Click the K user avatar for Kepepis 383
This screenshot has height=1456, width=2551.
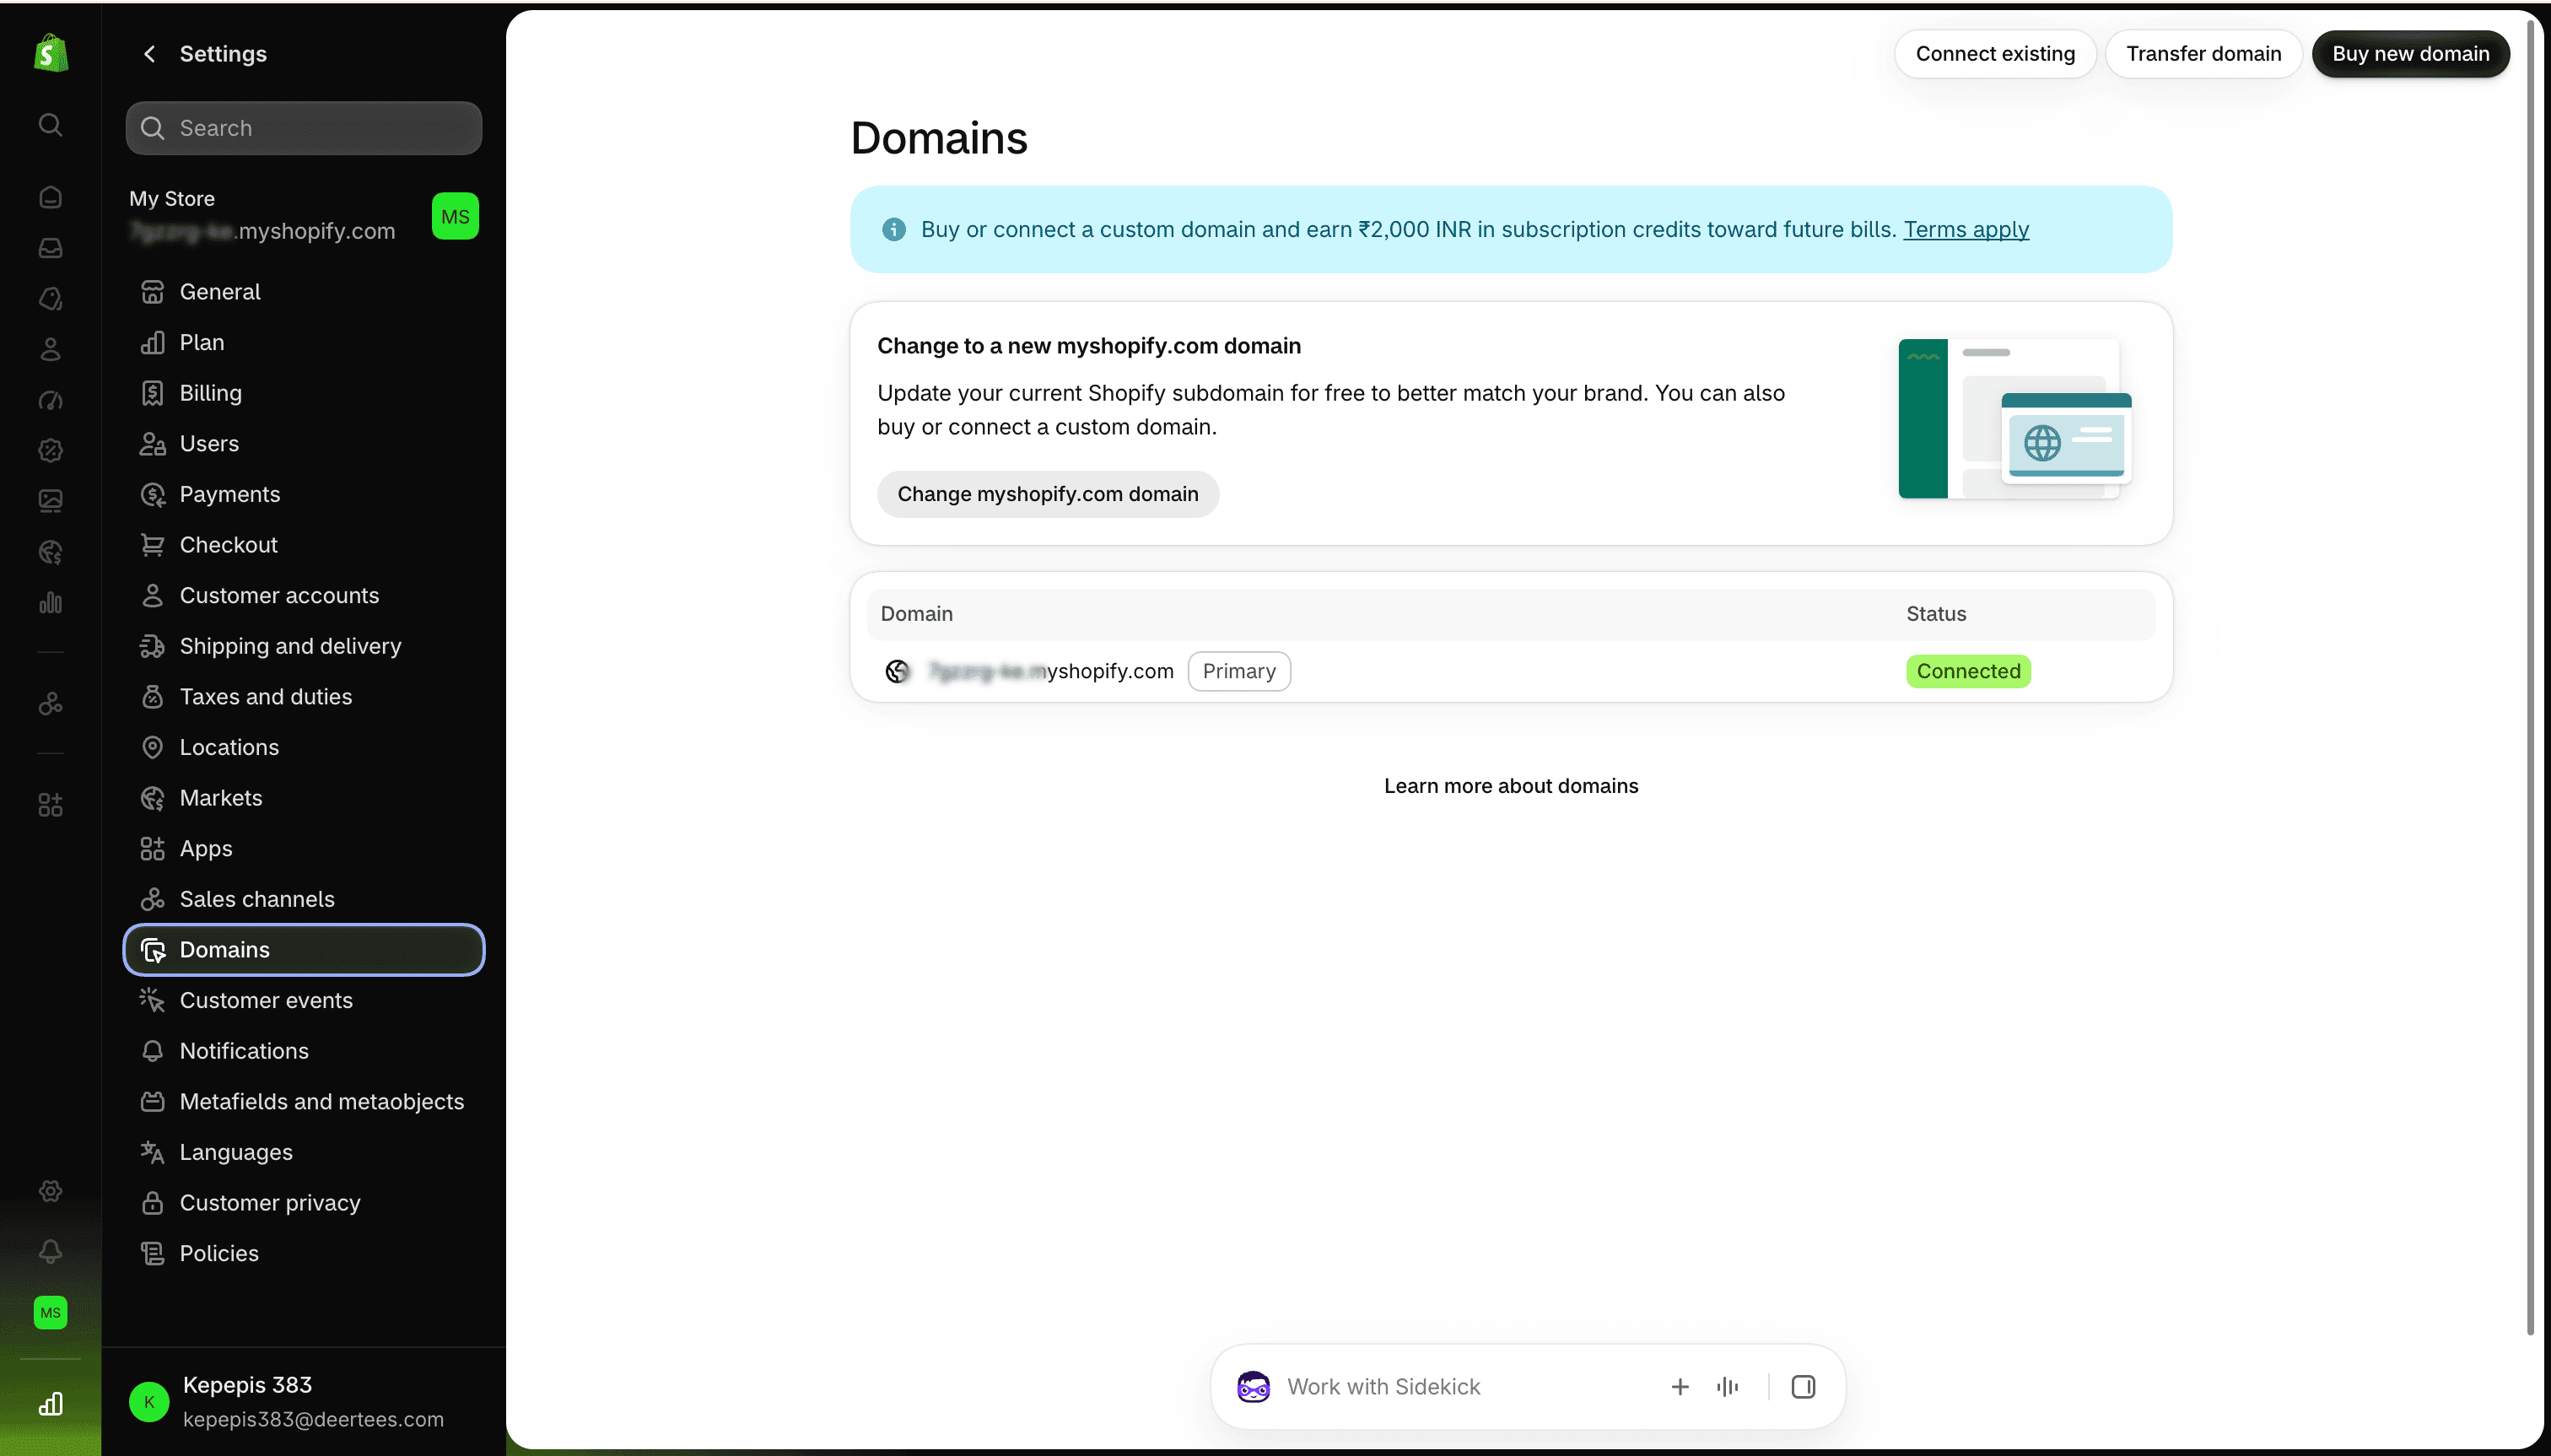[149, 1402]
